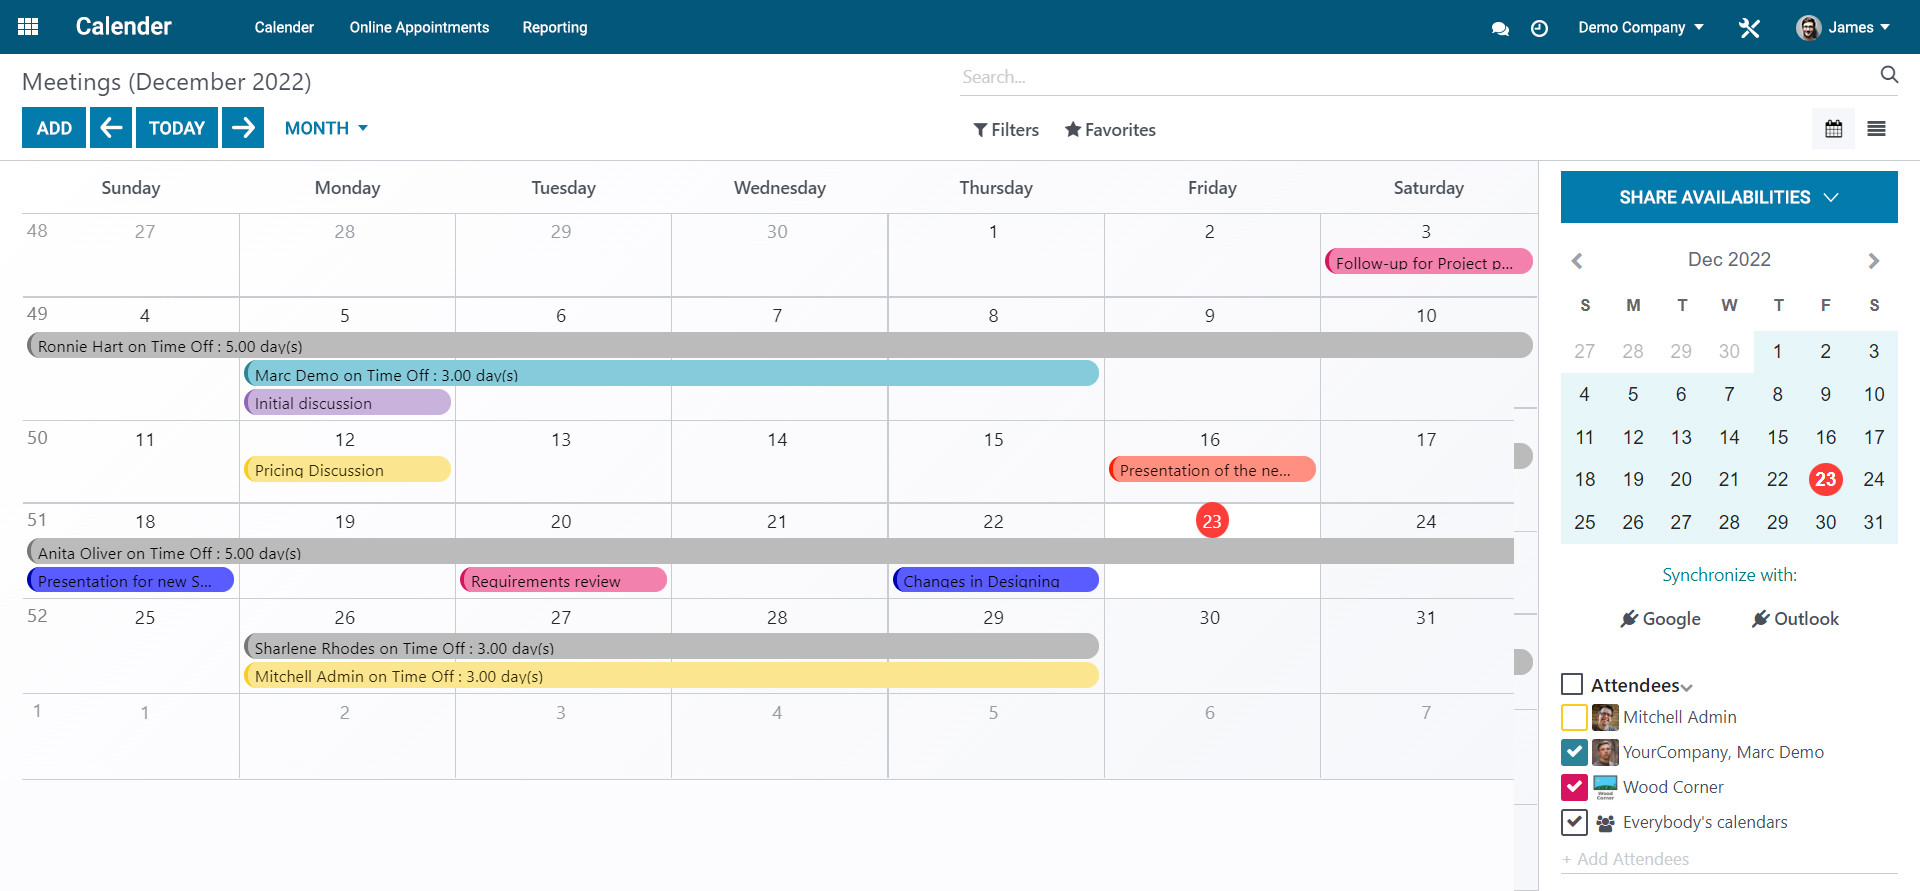Click Wood Corner attendee logo
1920x891 pixels.
1605,787
